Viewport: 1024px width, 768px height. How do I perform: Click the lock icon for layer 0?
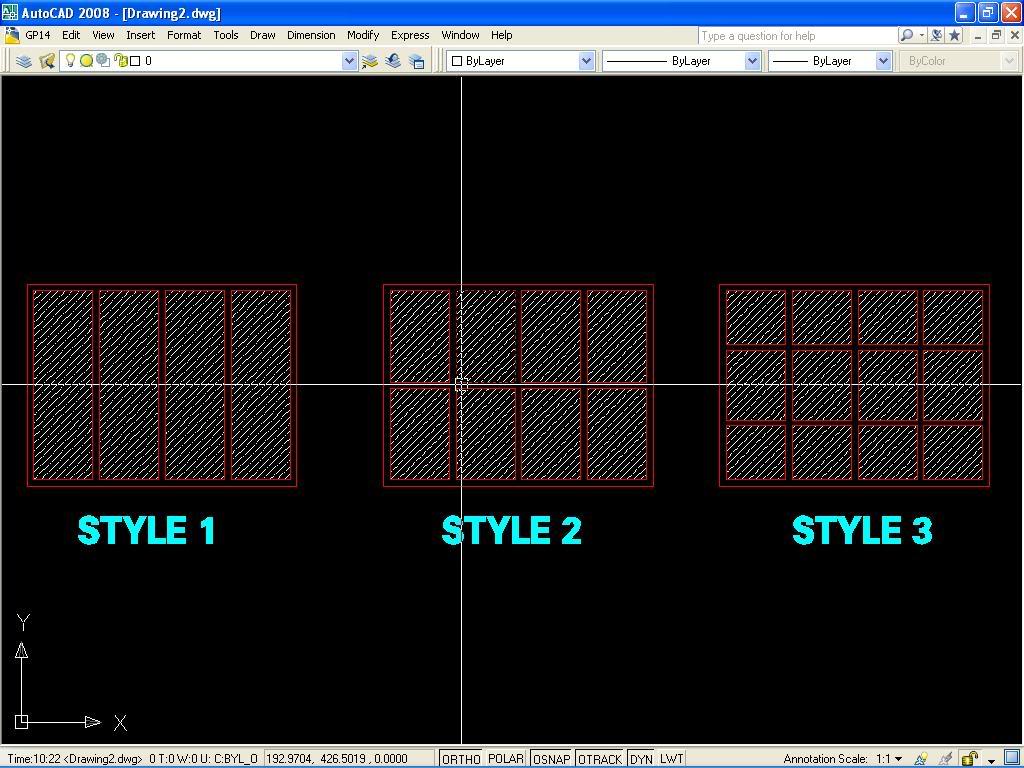[x=120, y=60]
